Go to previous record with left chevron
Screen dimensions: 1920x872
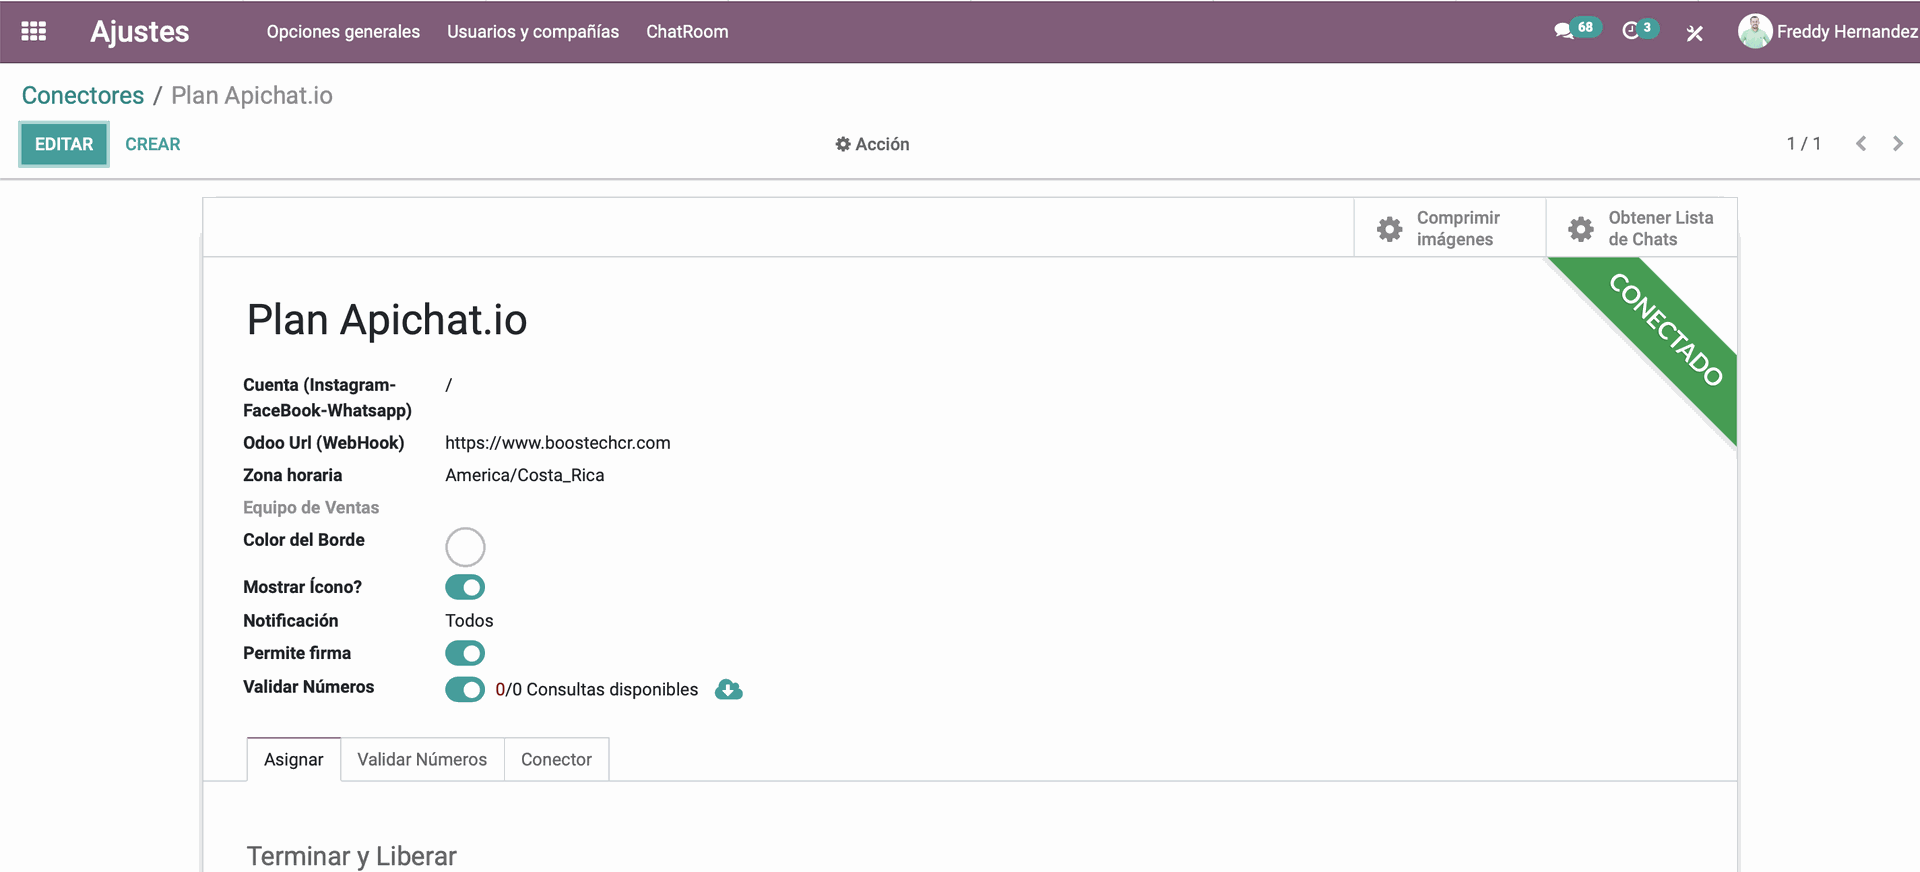pos(1860,144)
